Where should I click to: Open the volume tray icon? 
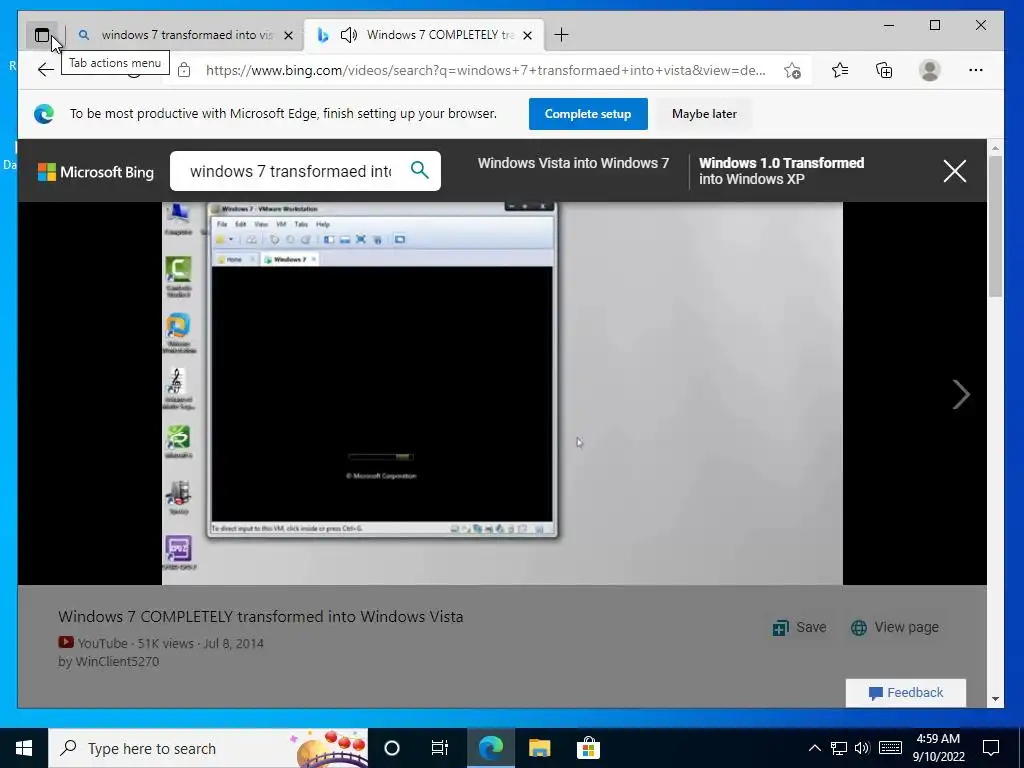tap(862, 748)
